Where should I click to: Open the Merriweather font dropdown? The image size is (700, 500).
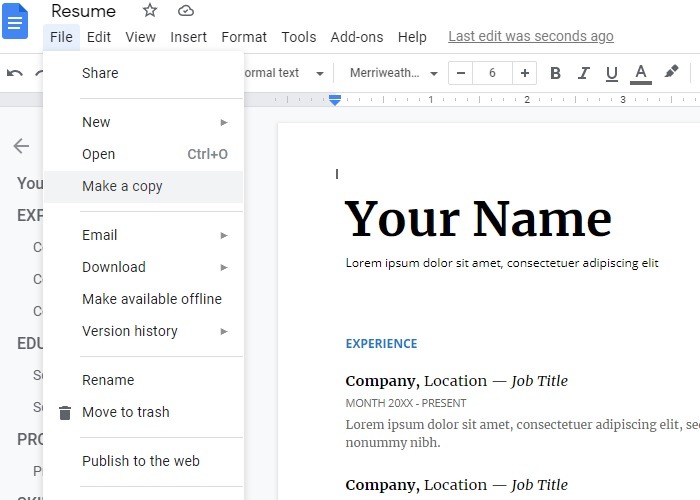393,73
